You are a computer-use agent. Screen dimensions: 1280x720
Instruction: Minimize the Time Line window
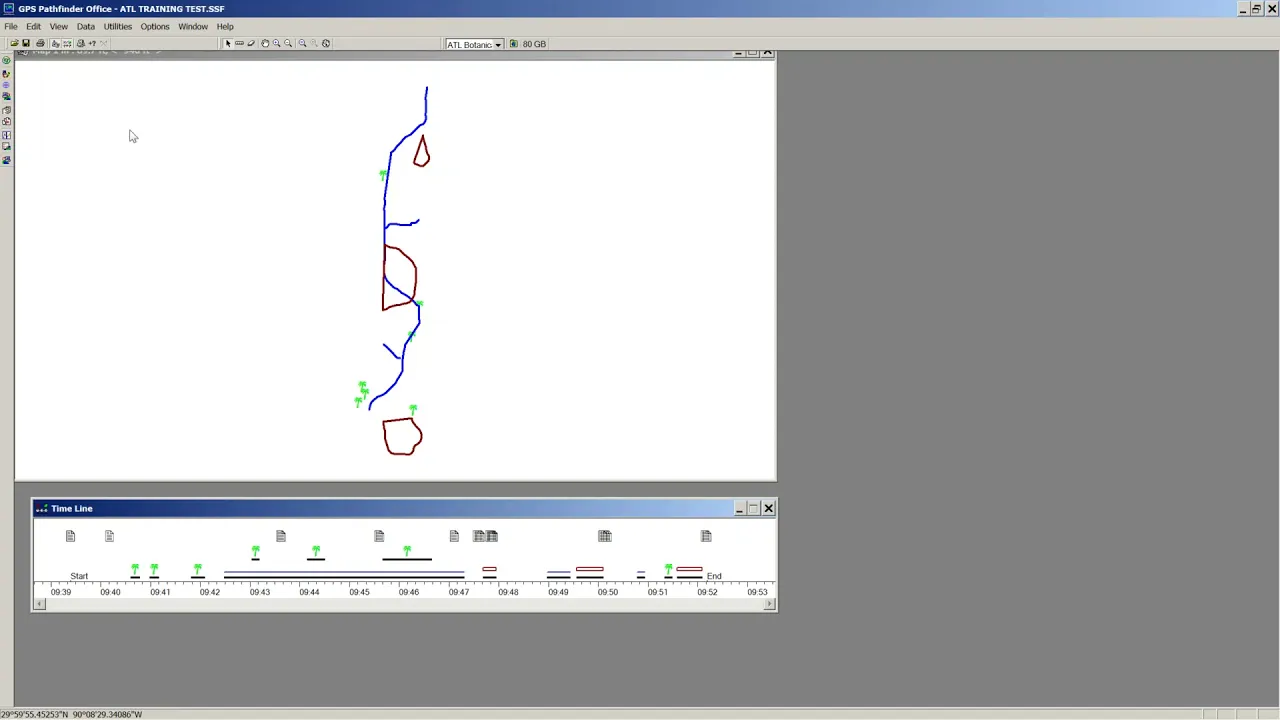740,508
